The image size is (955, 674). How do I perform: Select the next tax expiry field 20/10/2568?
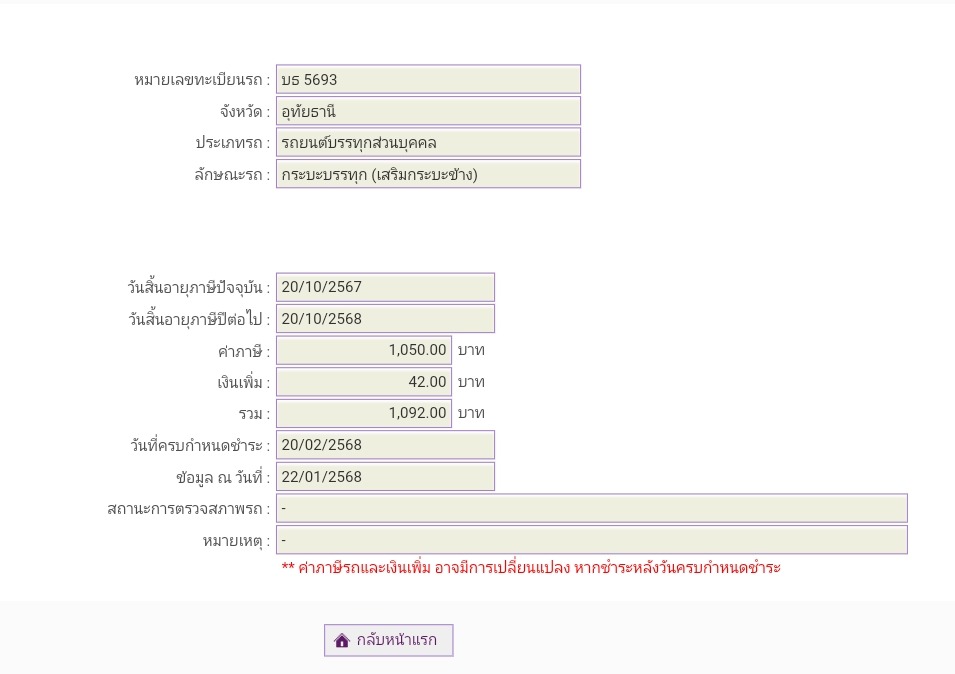(385, 318)
